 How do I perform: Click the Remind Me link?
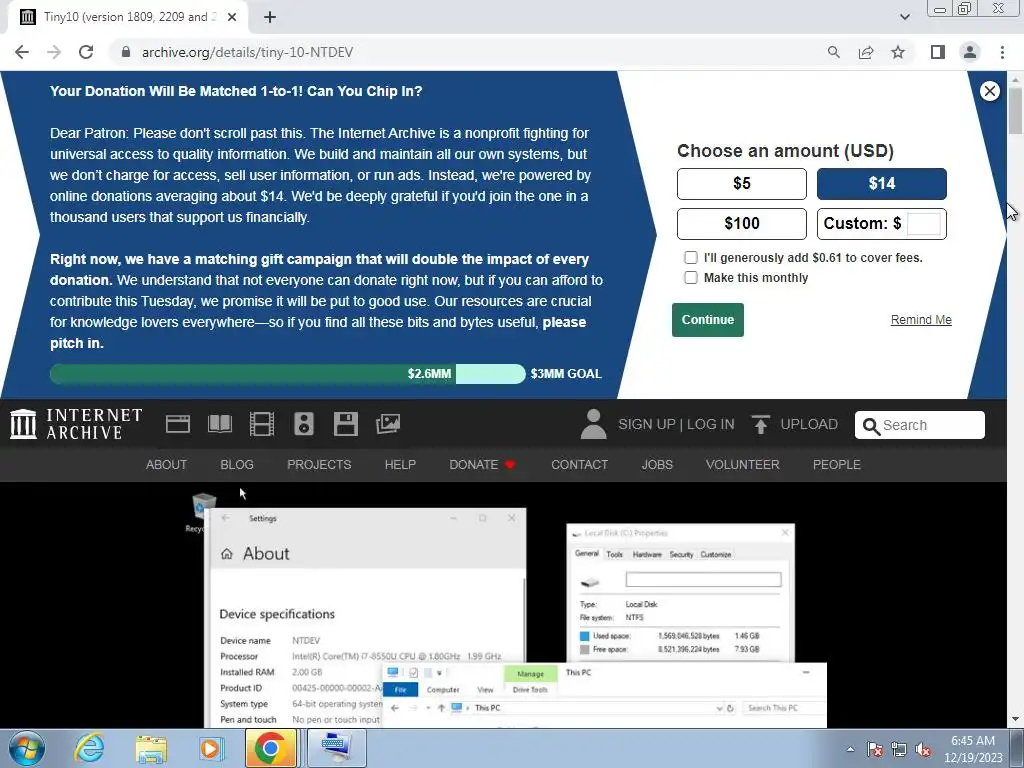921,320
